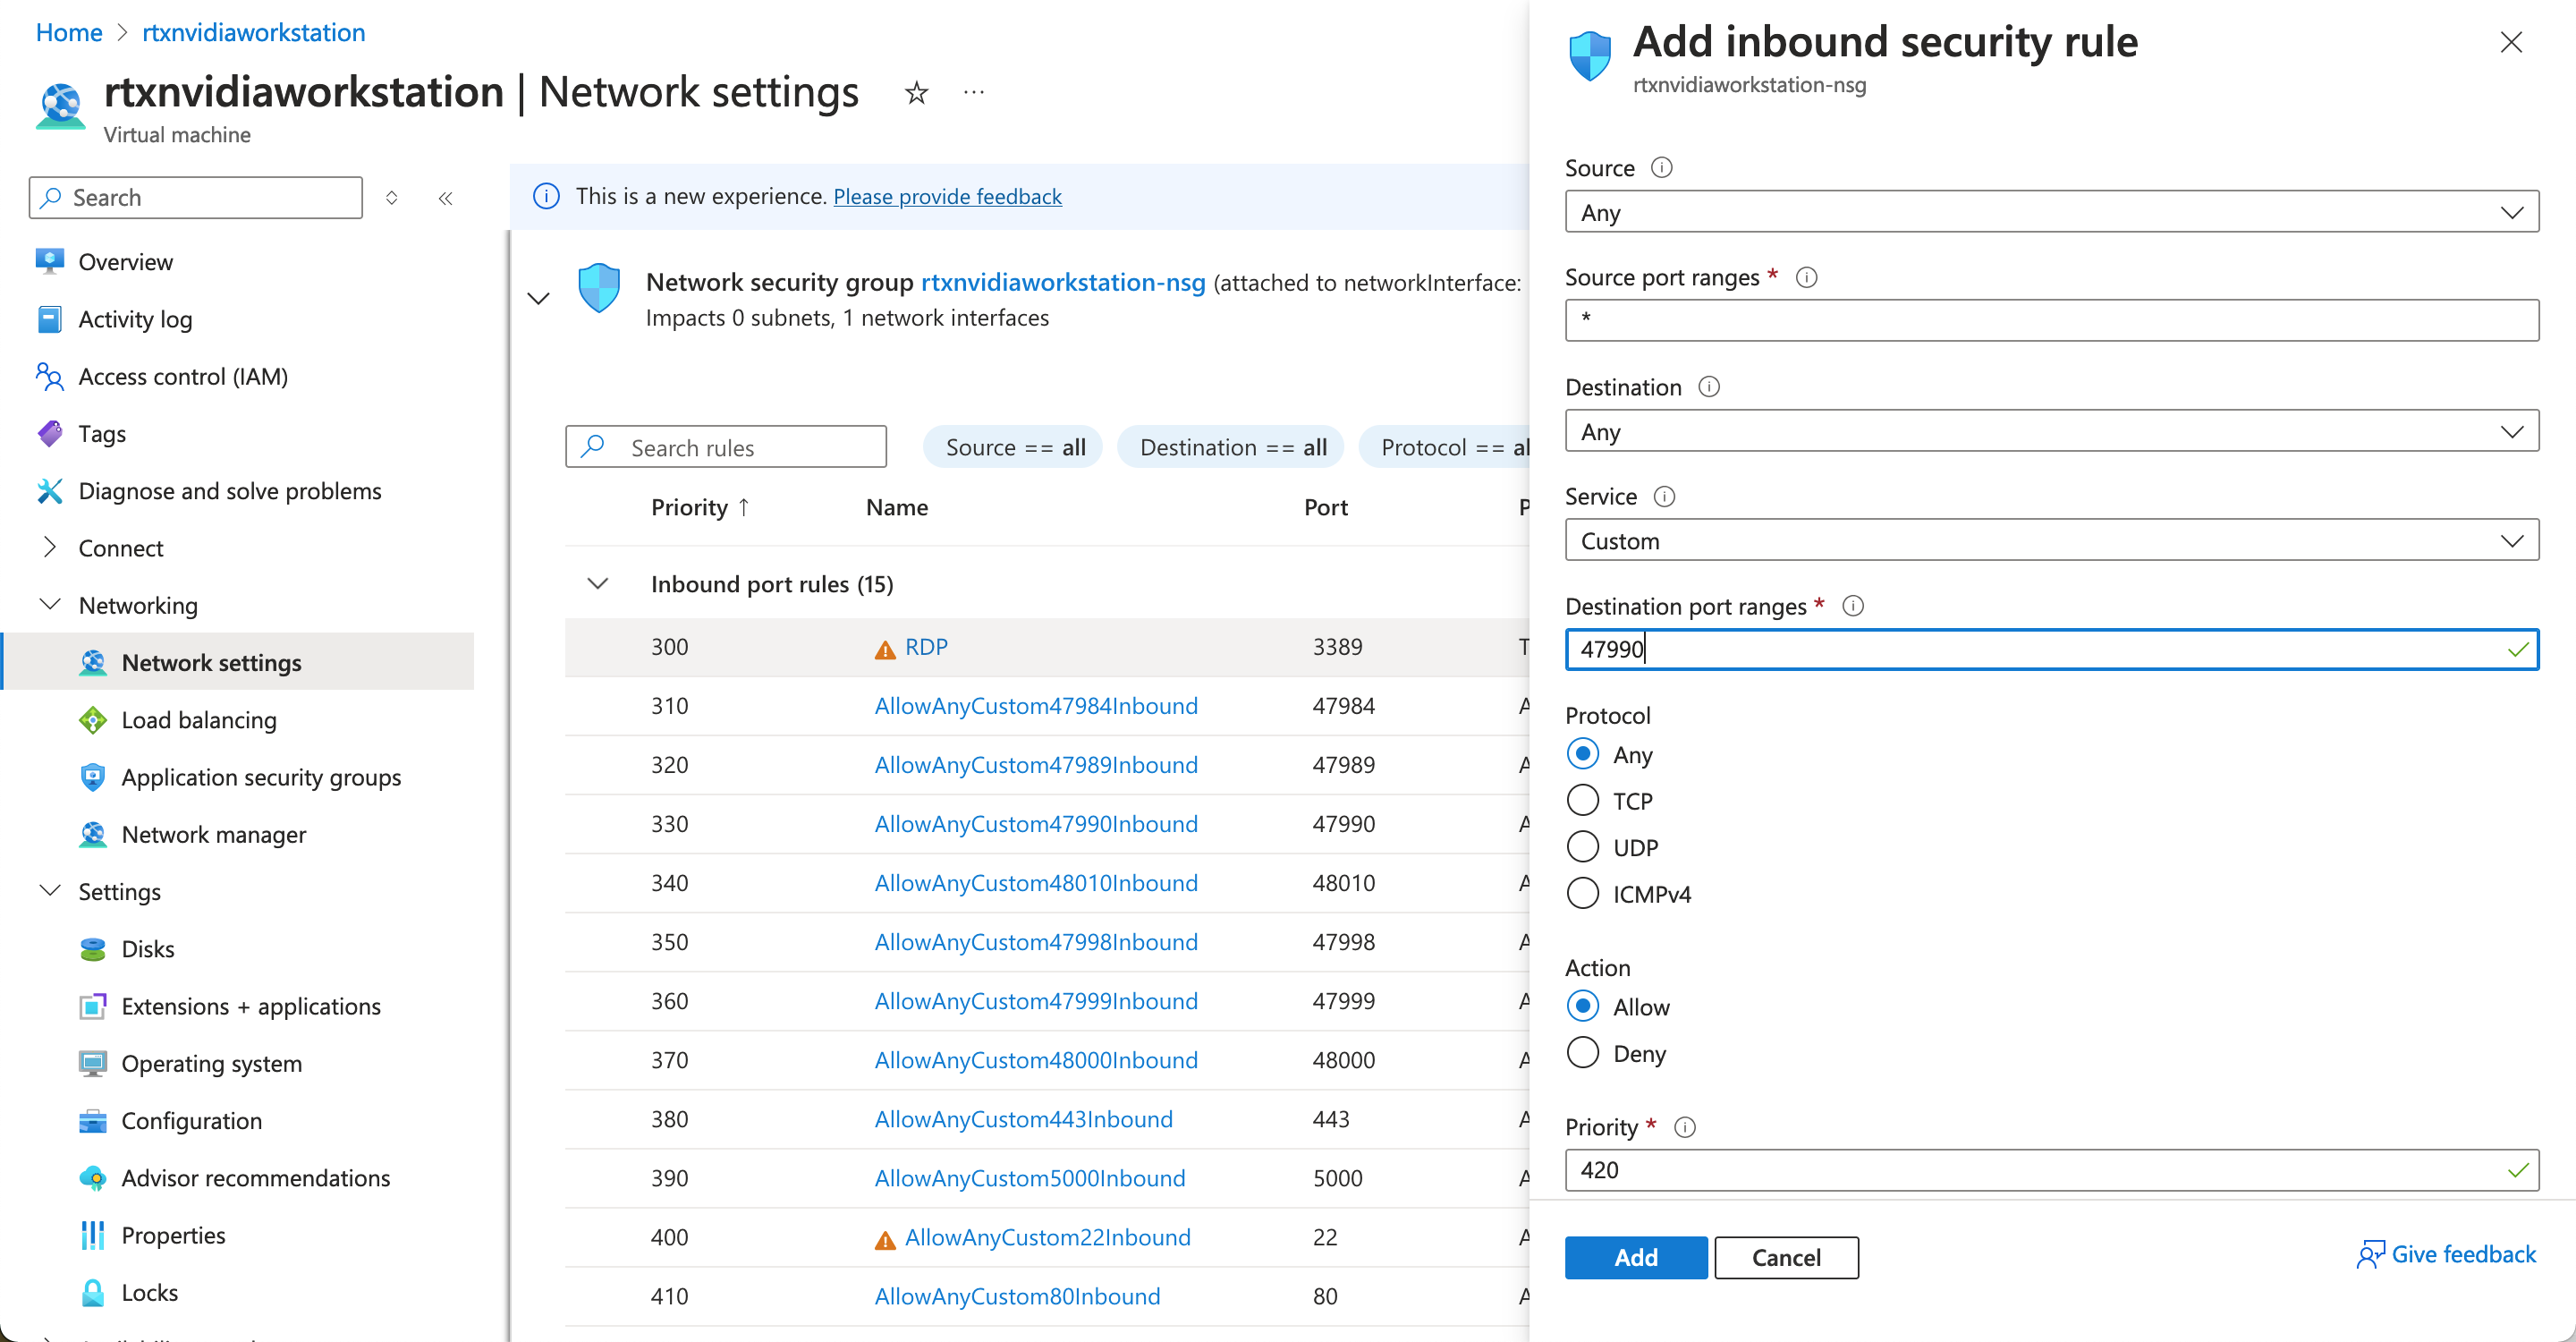Screen dimensions: 2576x1342
Task: Open the ellipsis more options menu
Action: 973,93
